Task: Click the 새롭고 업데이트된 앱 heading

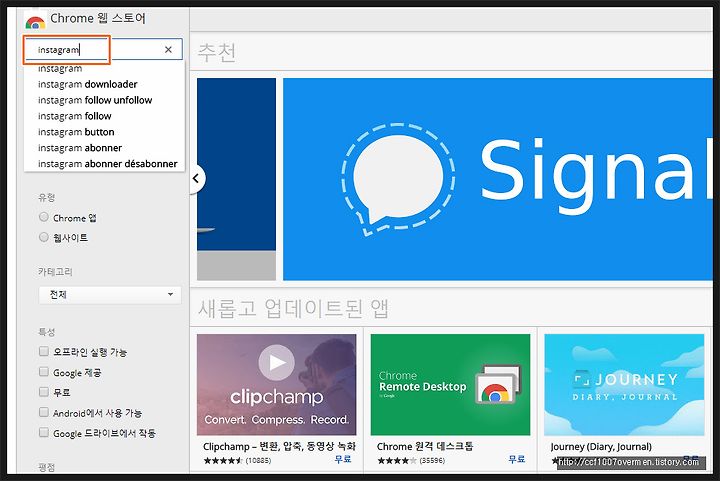Action: pyautogui.click(x=293, y=308)
